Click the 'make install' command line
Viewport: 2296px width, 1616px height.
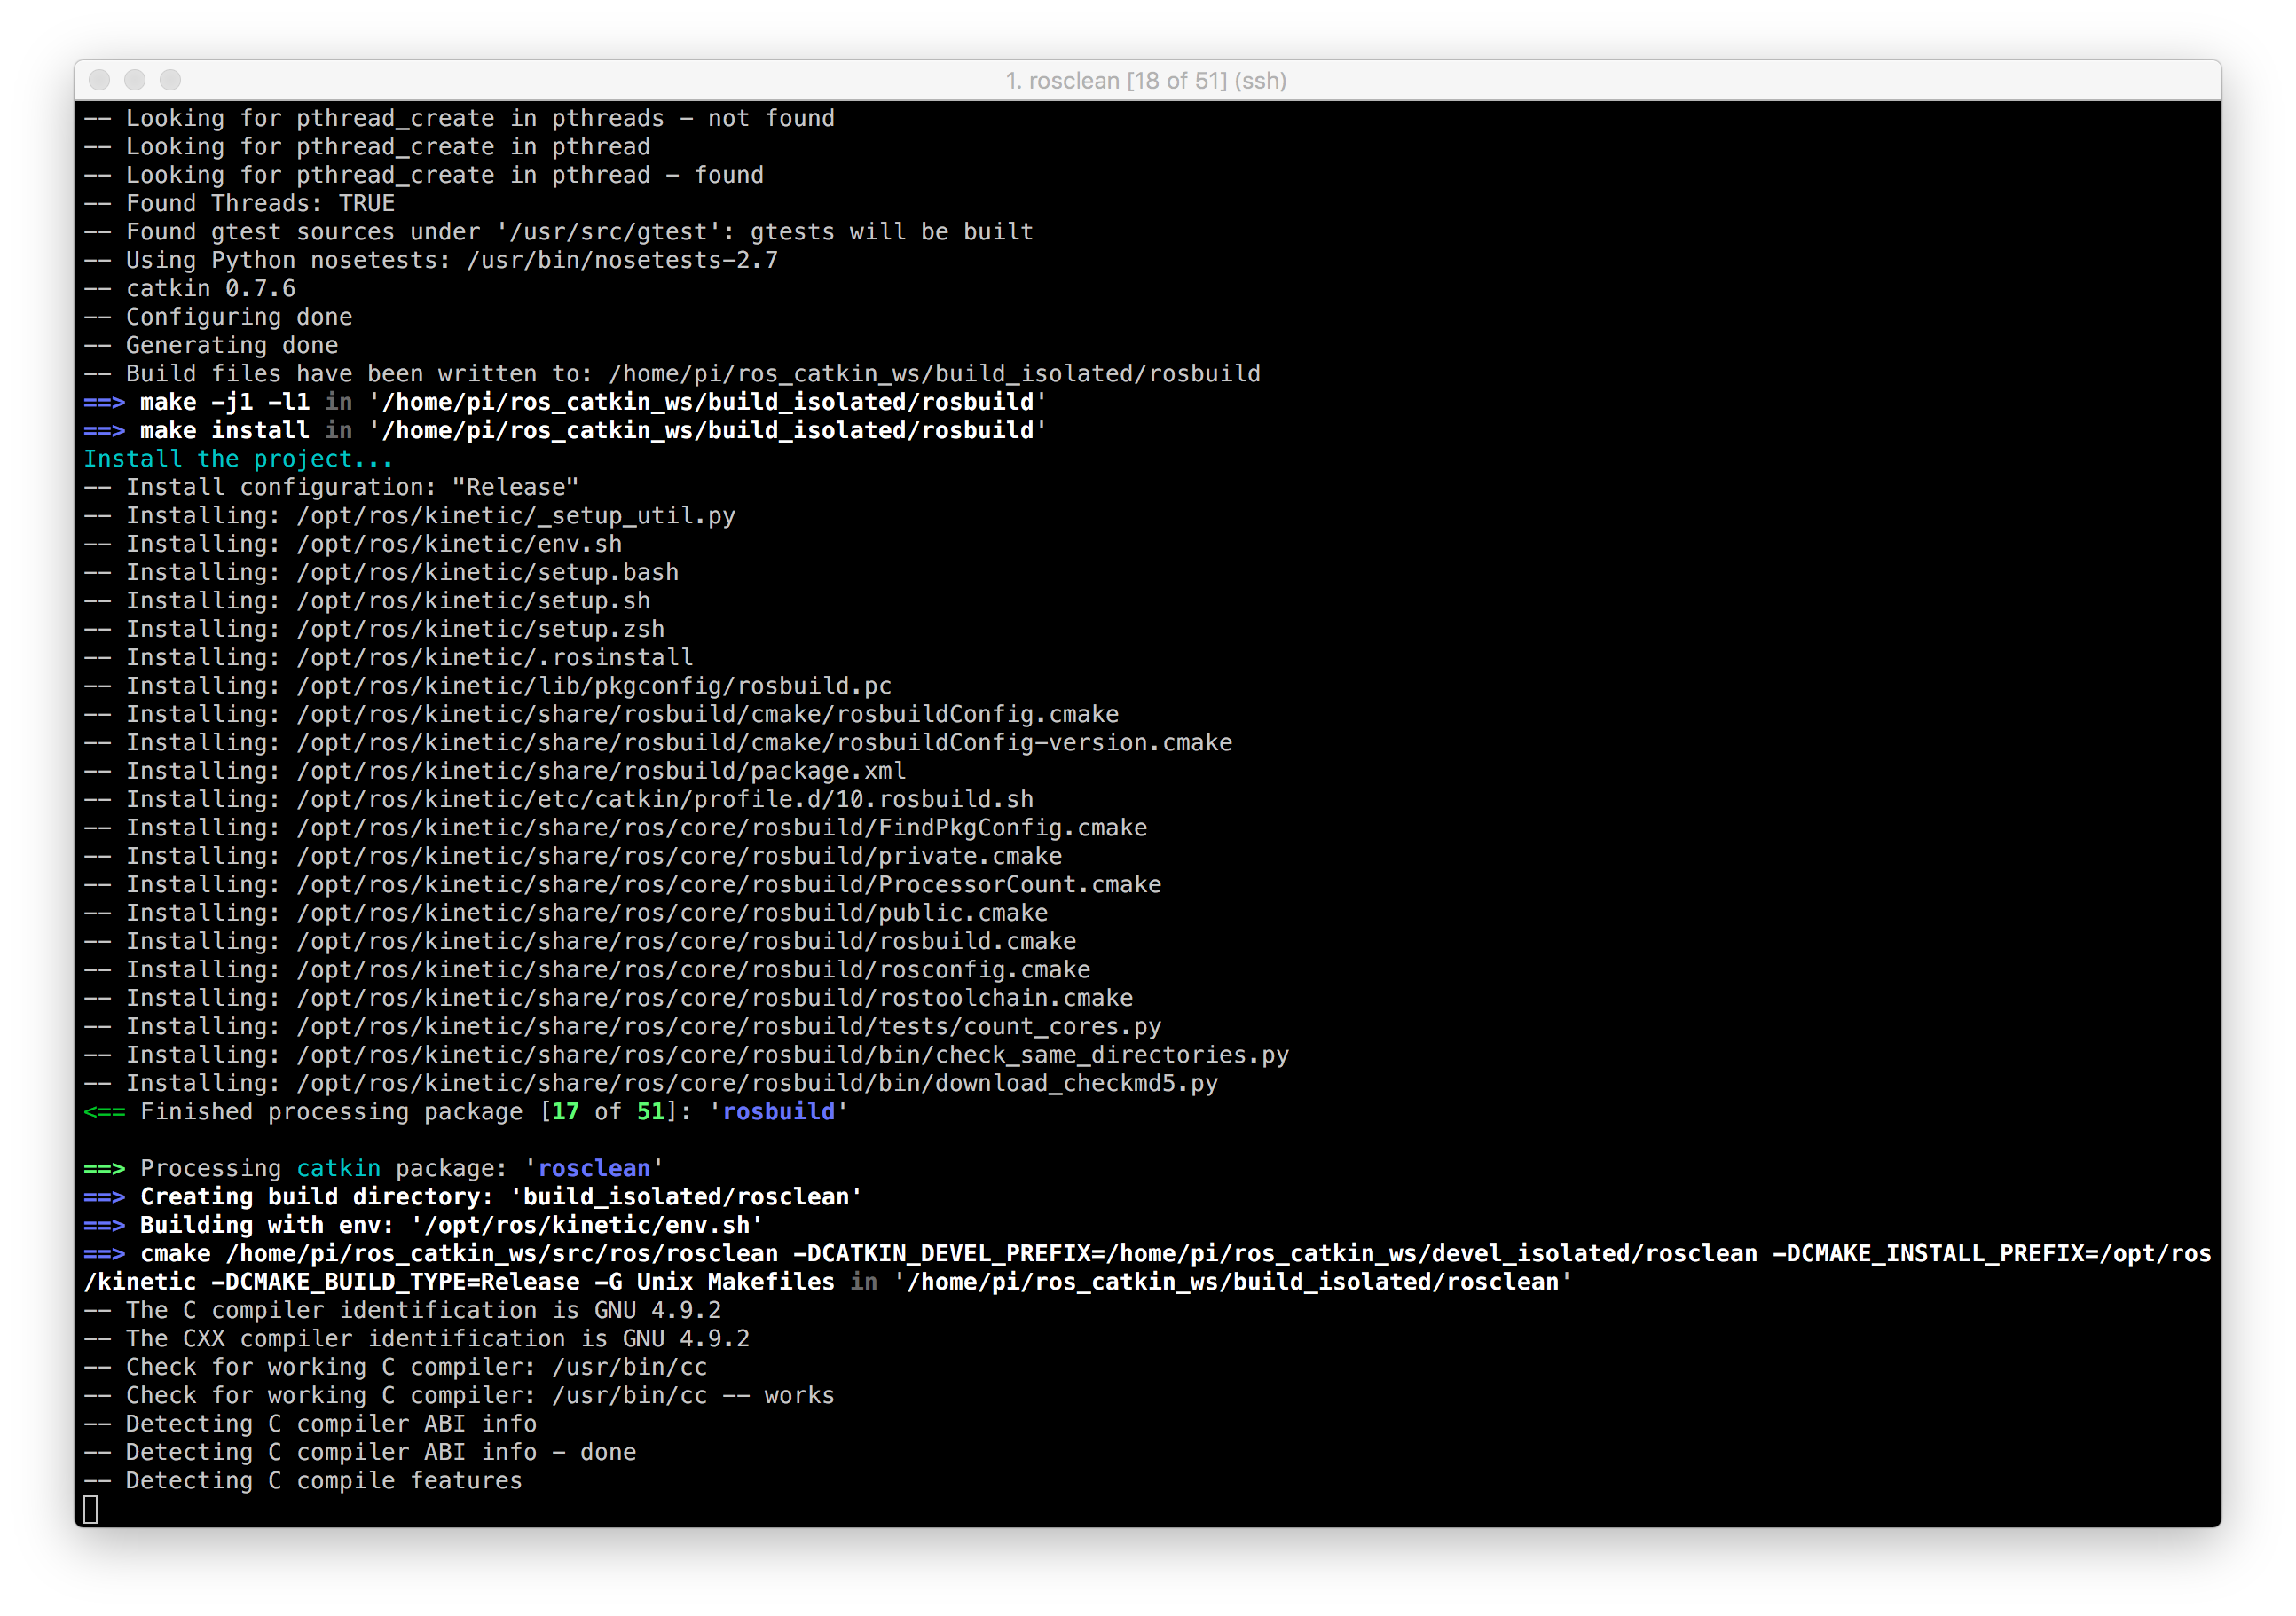coord(565,430)
